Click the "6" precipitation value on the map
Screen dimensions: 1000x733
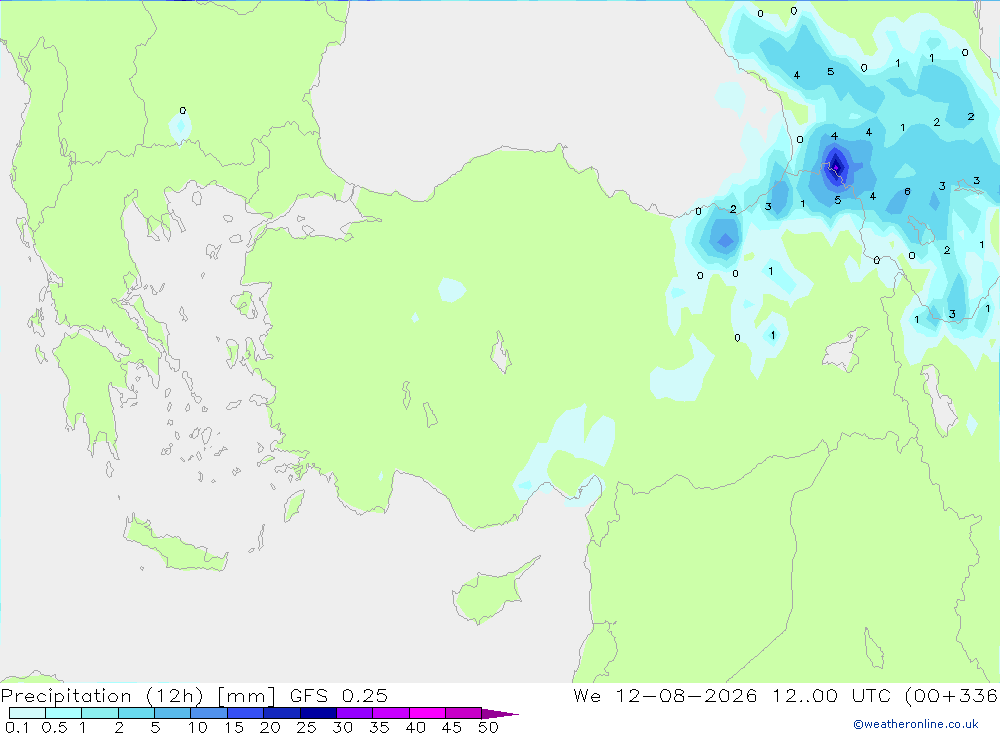click(907, 191)
